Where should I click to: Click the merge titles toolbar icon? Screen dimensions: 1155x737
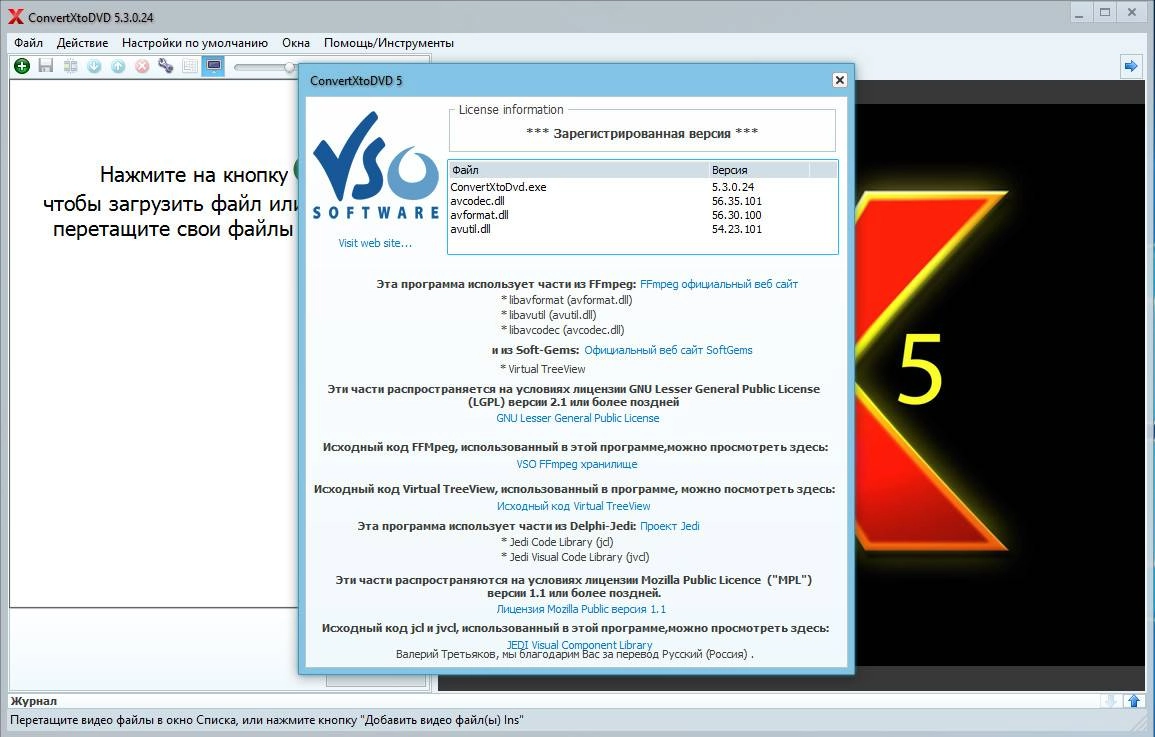pos(70,66)
